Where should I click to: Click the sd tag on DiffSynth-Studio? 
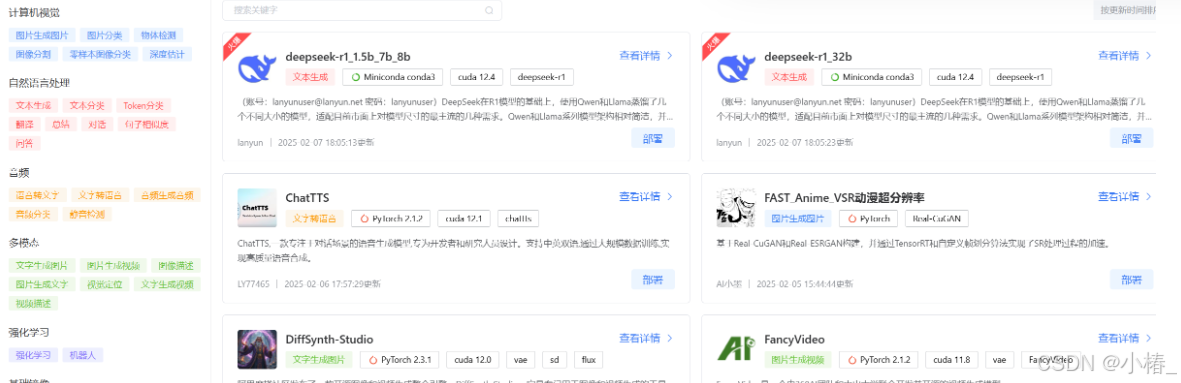[554, 360]
